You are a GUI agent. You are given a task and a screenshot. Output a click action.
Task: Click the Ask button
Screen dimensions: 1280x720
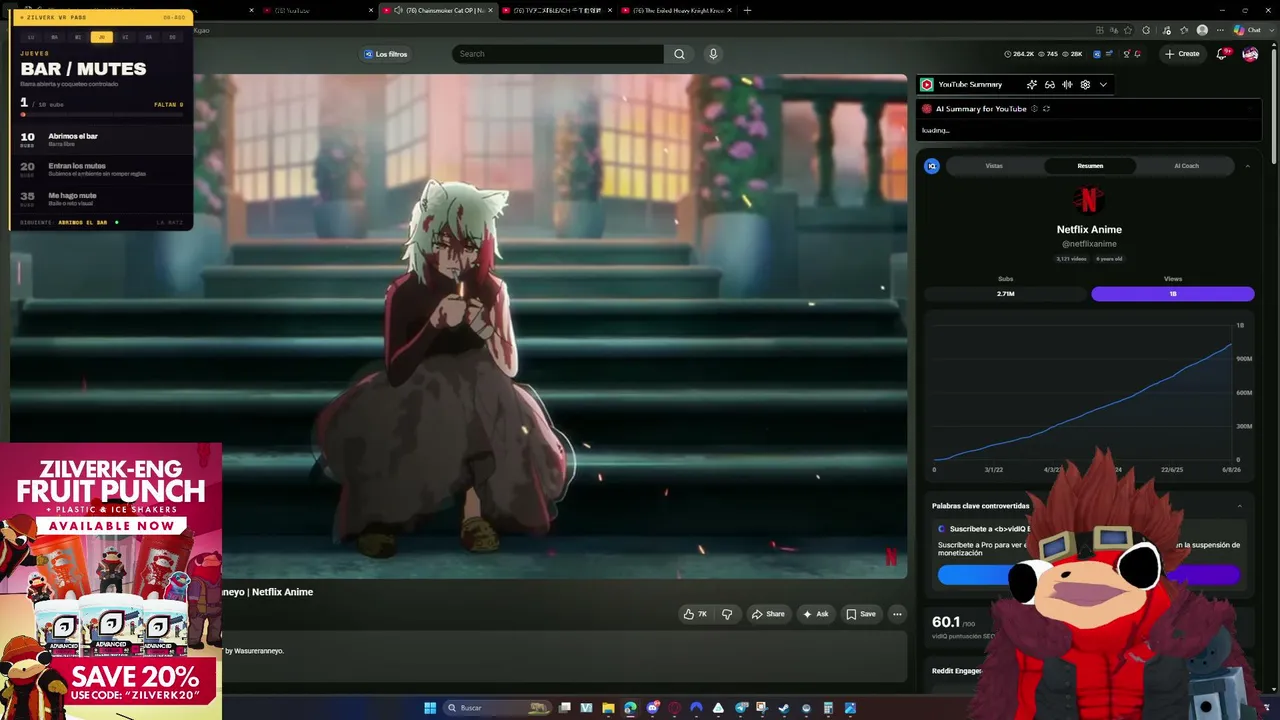[x=816, y=614]
